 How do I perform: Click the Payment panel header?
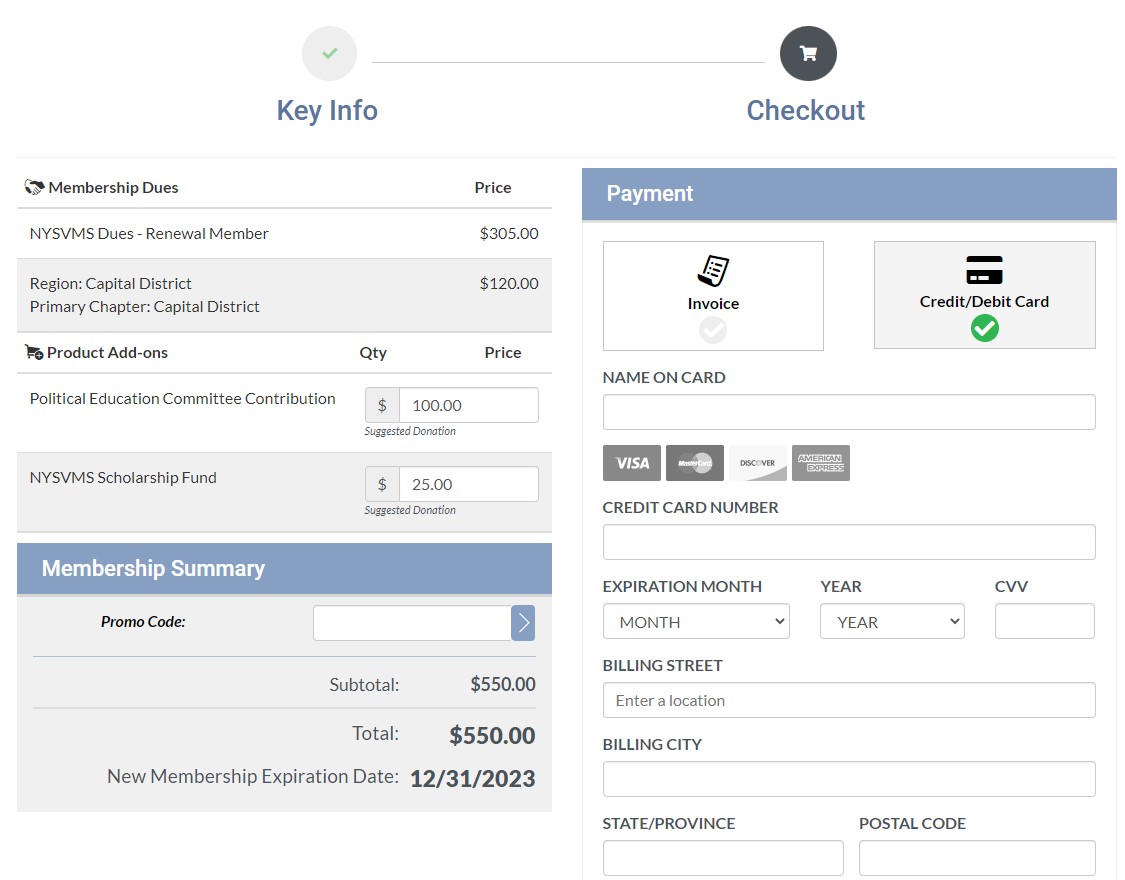click(x=849, y=194)
